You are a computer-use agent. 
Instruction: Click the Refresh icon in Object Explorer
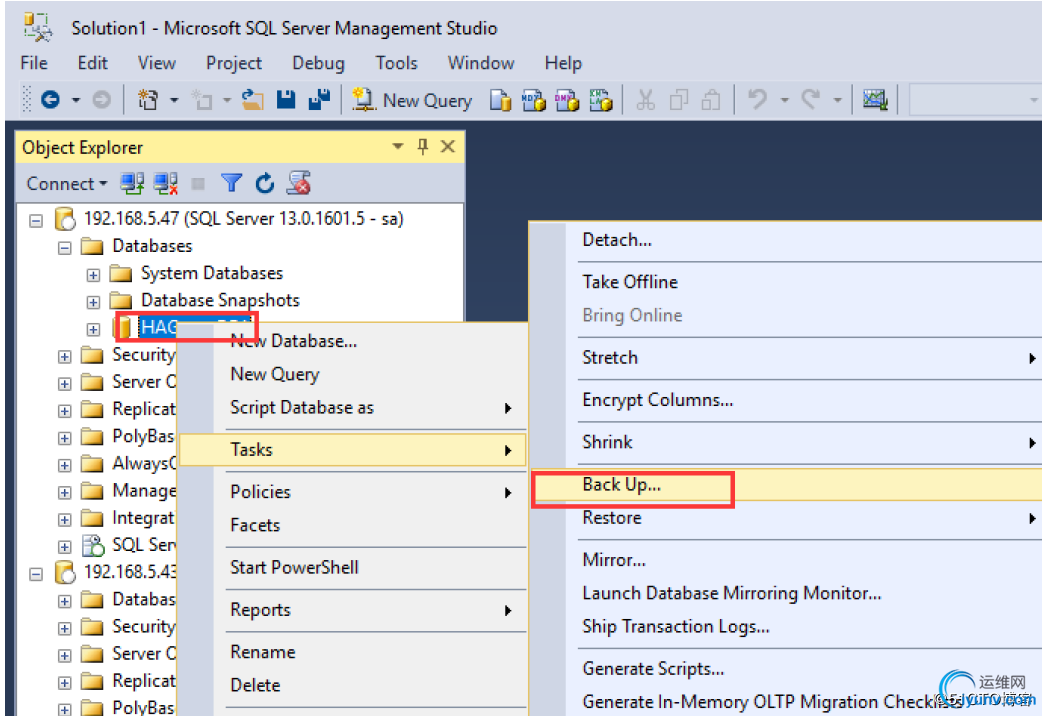click(x=264, y=183)
